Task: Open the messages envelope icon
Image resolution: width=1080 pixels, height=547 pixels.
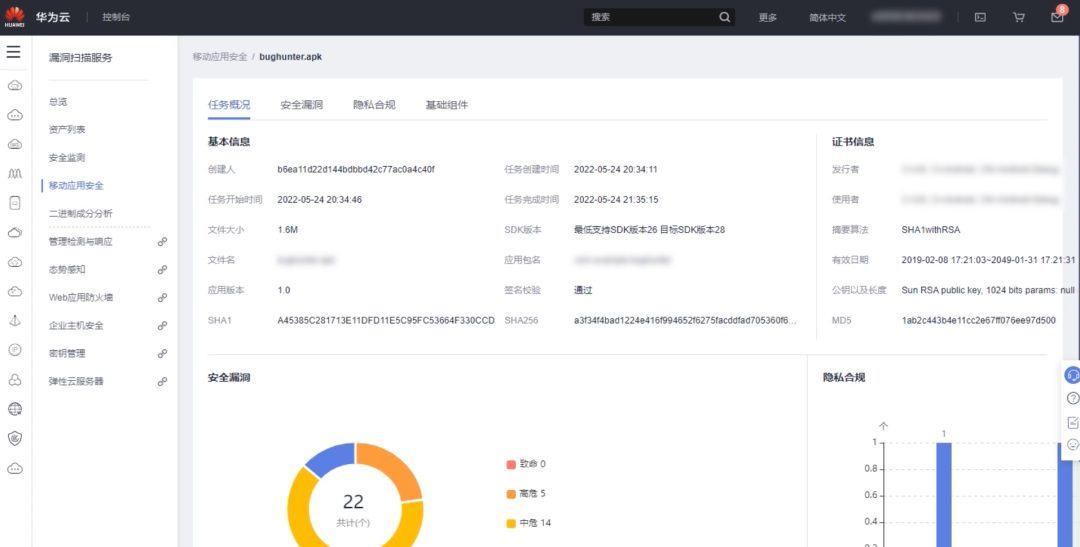Action: coord(1057,17)
